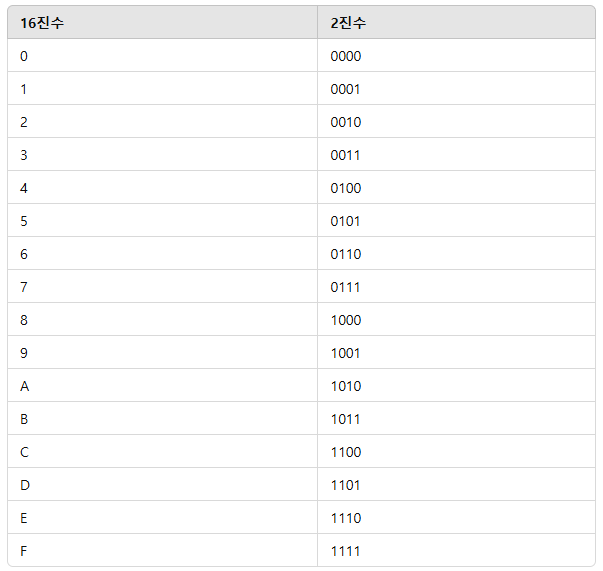This screenshot has width=603, height=571.
Task: Click the binary value 0000 cell
Action: pos(346,56)
